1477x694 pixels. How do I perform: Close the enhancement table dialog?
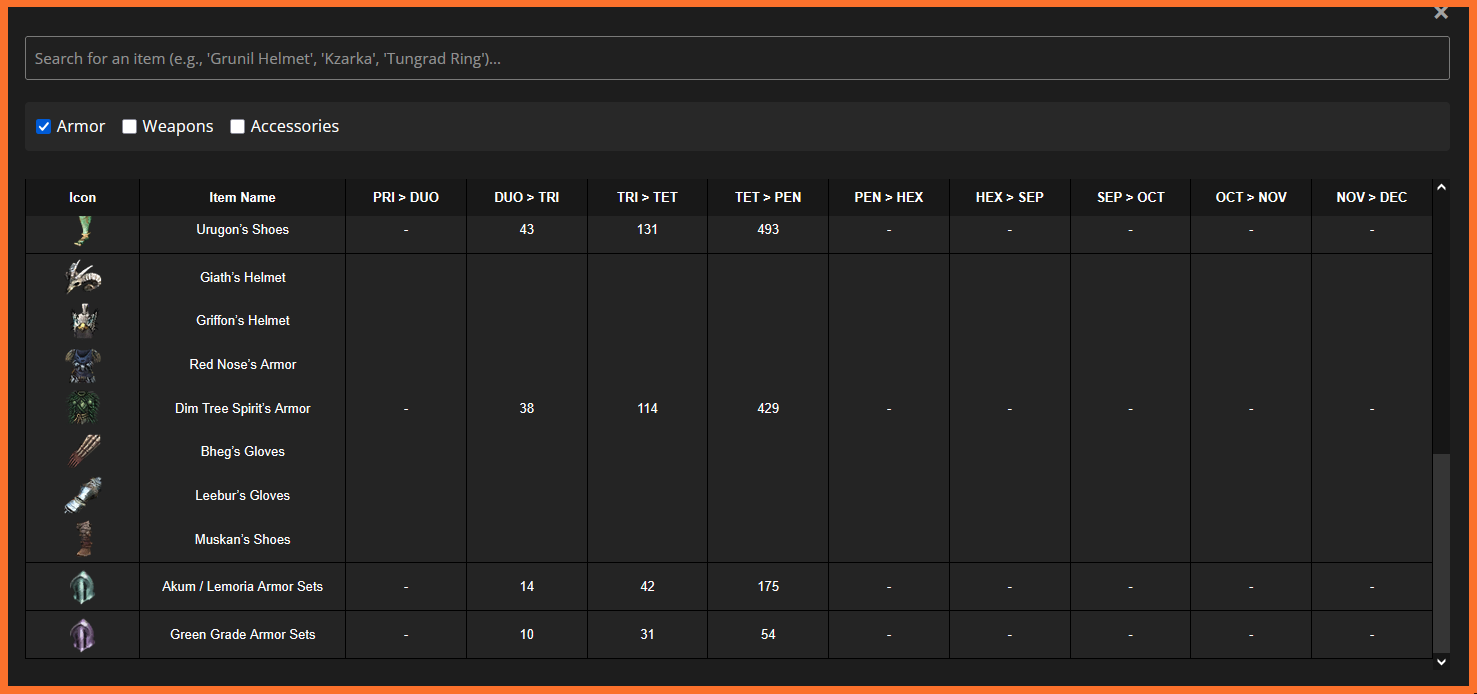click(1441, 13)
